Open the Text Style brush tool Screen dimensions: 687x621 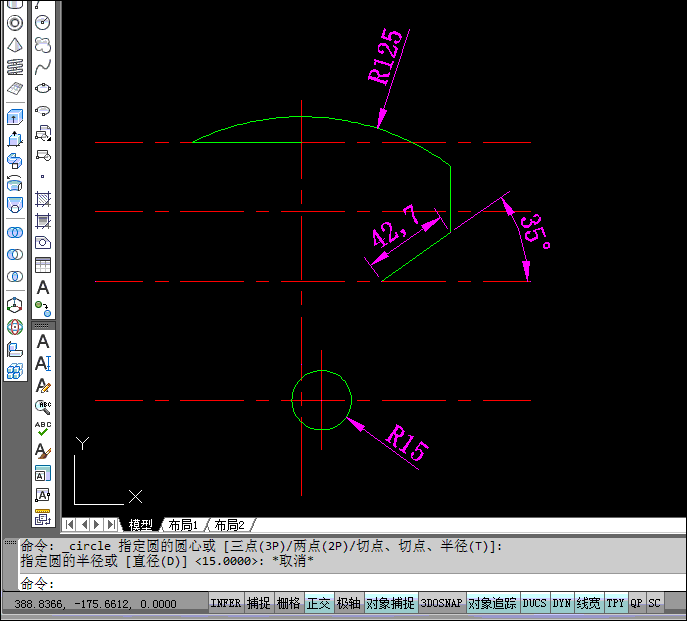[x=43, y=451]
